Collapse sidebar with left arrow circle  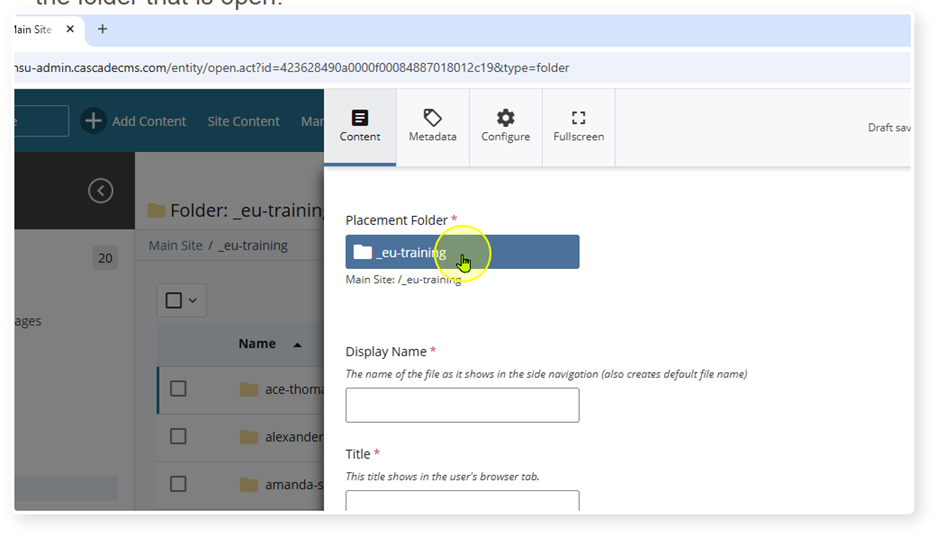click(100, 190)
